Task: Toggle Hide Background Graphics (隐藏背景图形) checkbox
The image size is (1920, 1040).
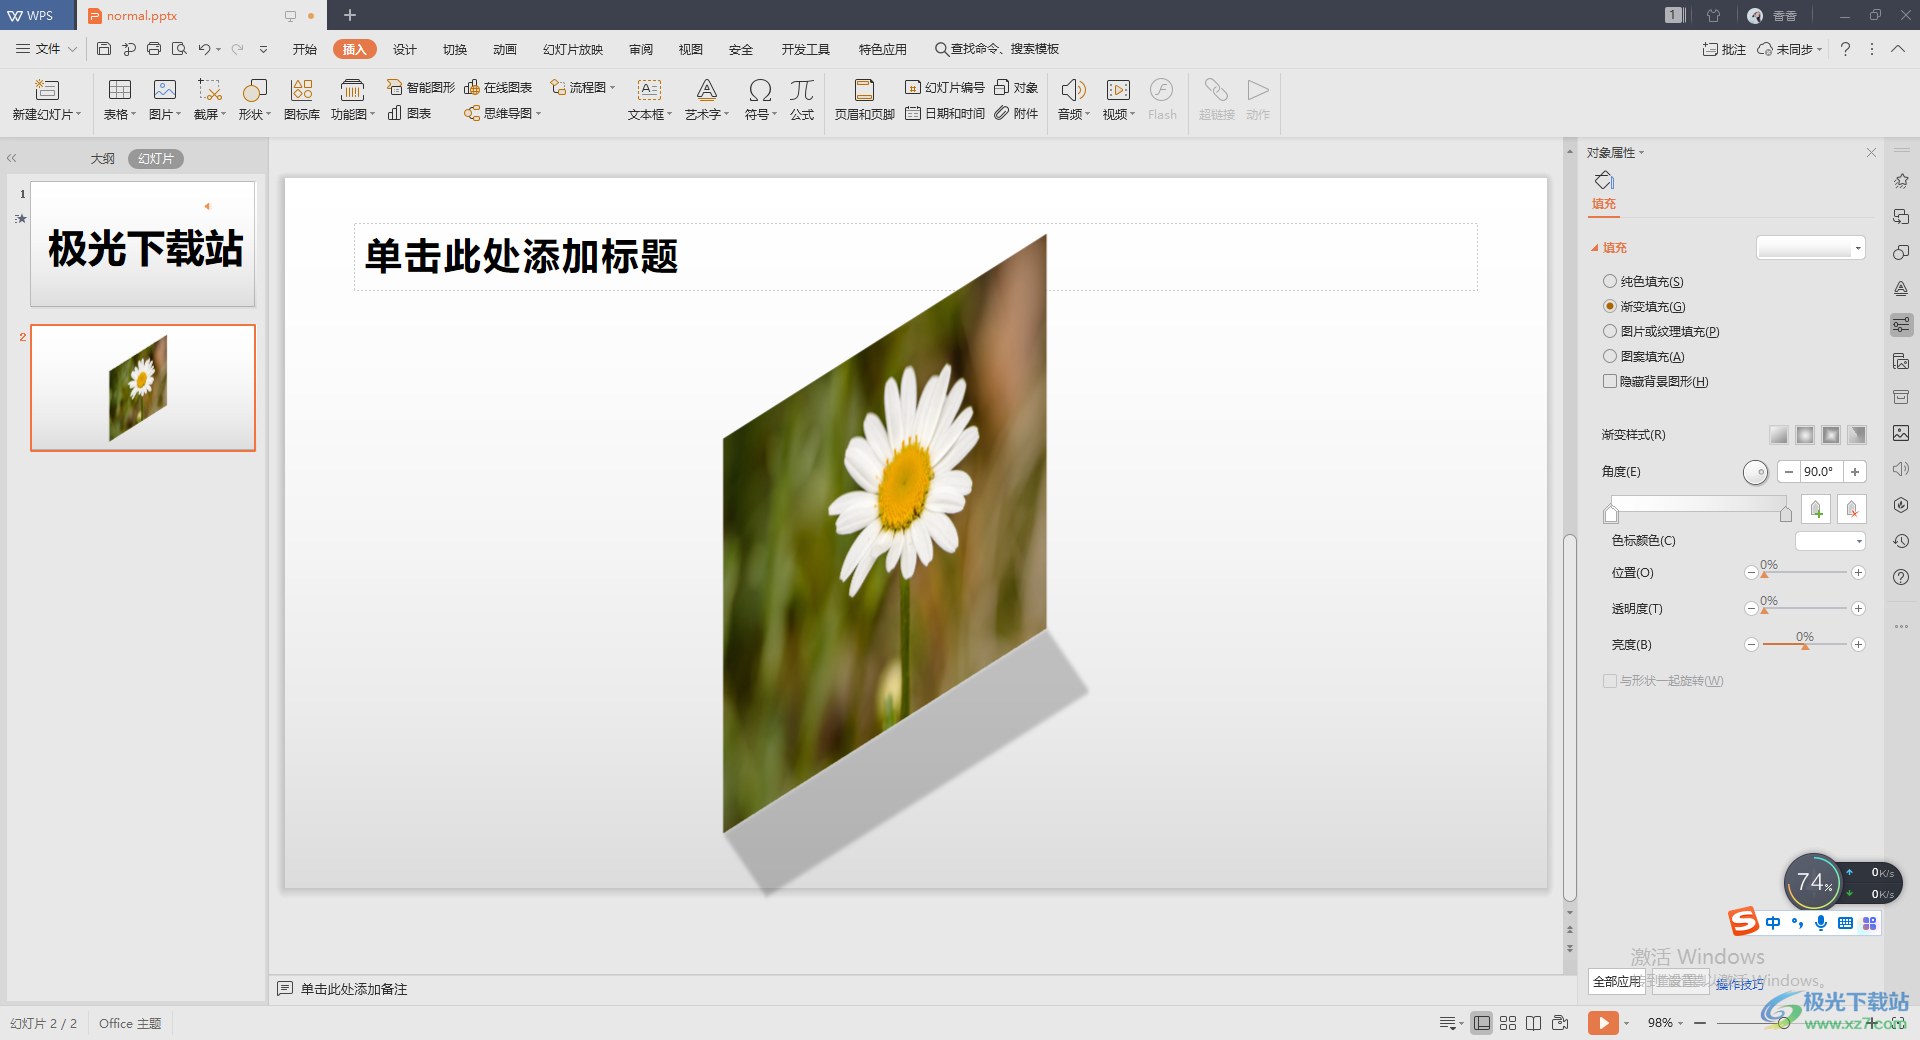Action: (1610, 382)
